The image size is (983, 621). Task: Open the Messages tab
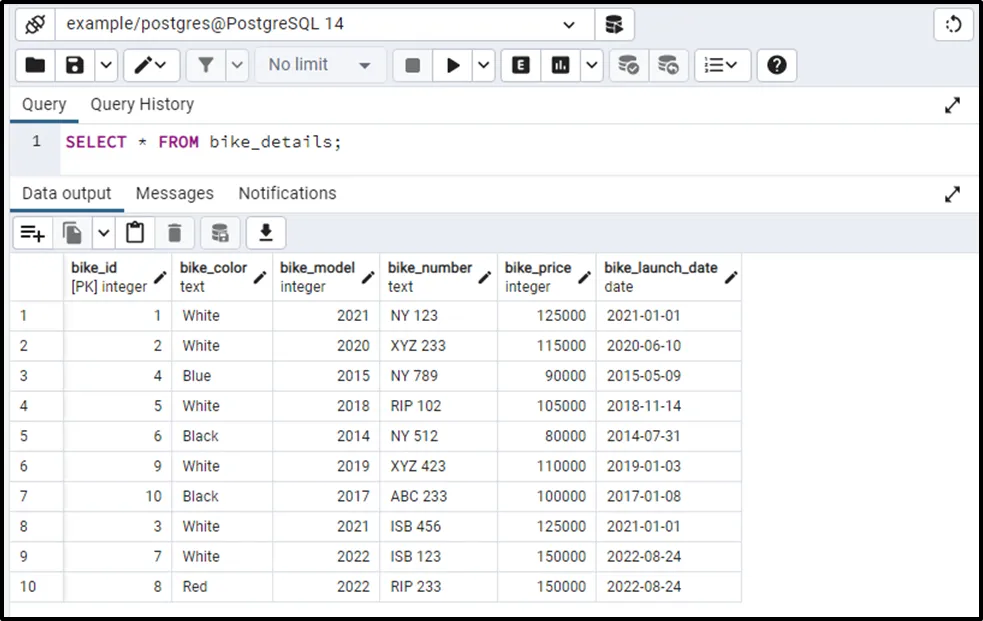pyautogui.click(x=174, y=193)
